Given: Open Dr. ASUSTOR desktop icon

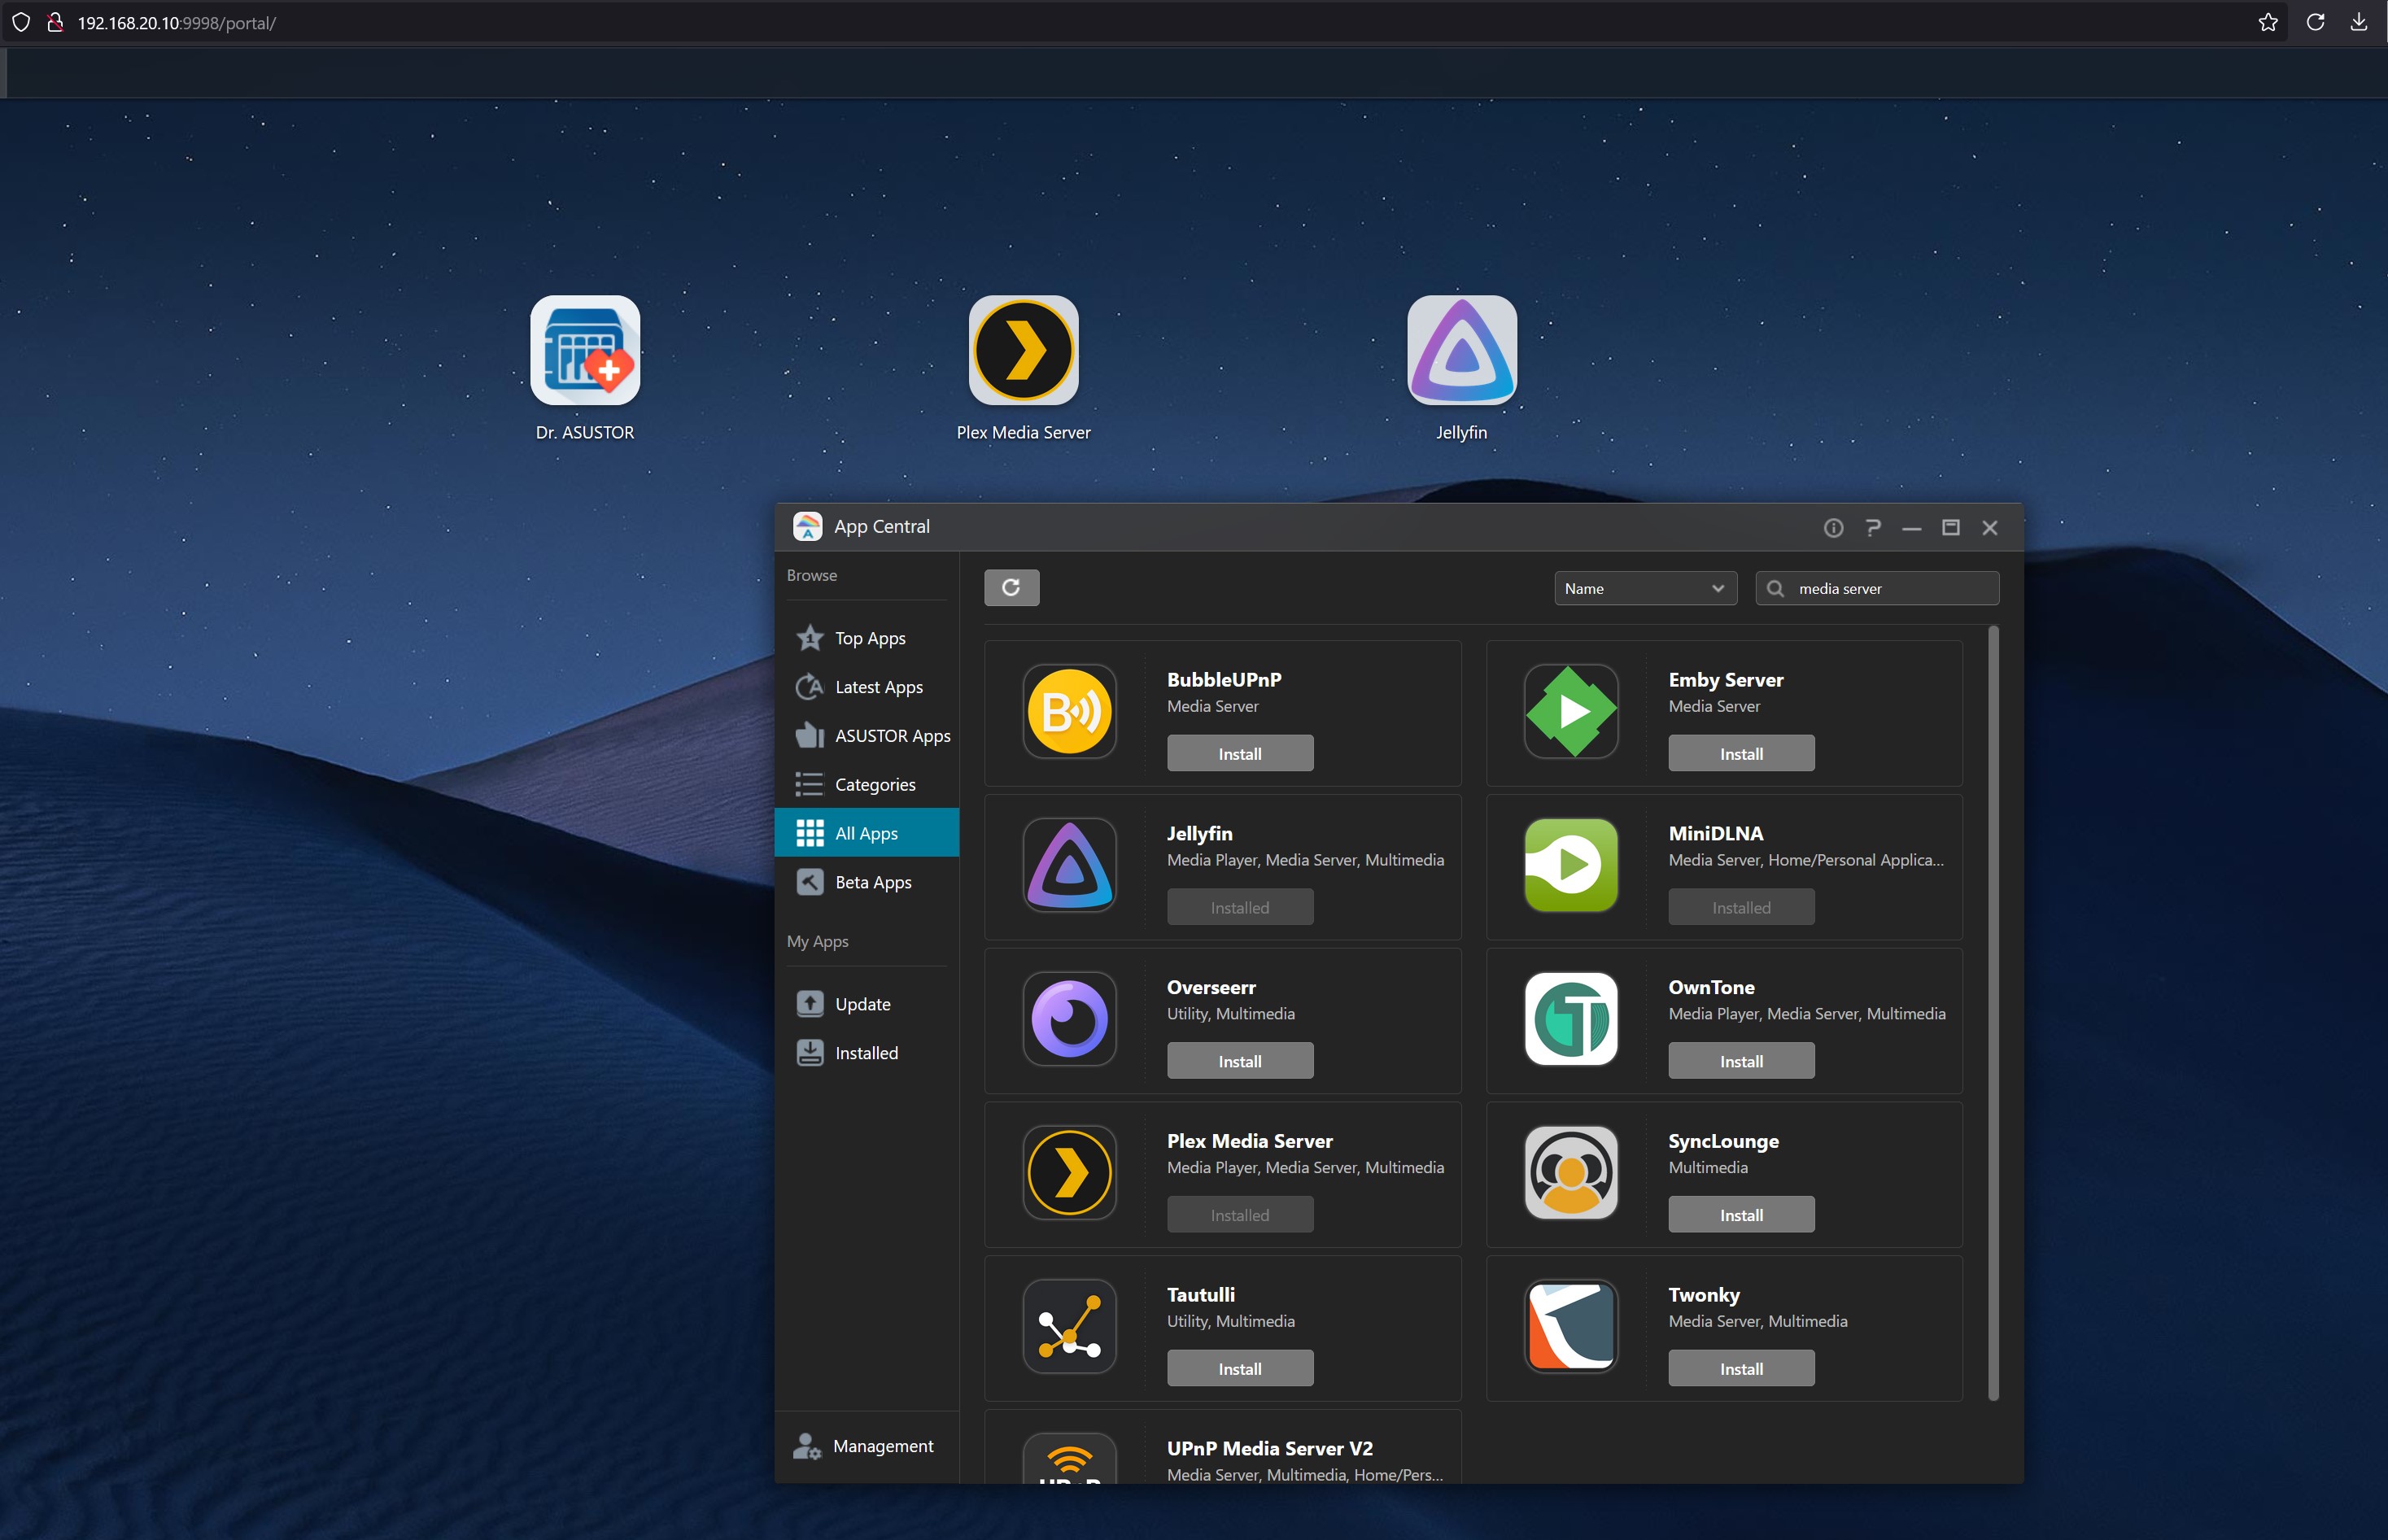Looking at the screenshot, I should (x=585, y=351).
